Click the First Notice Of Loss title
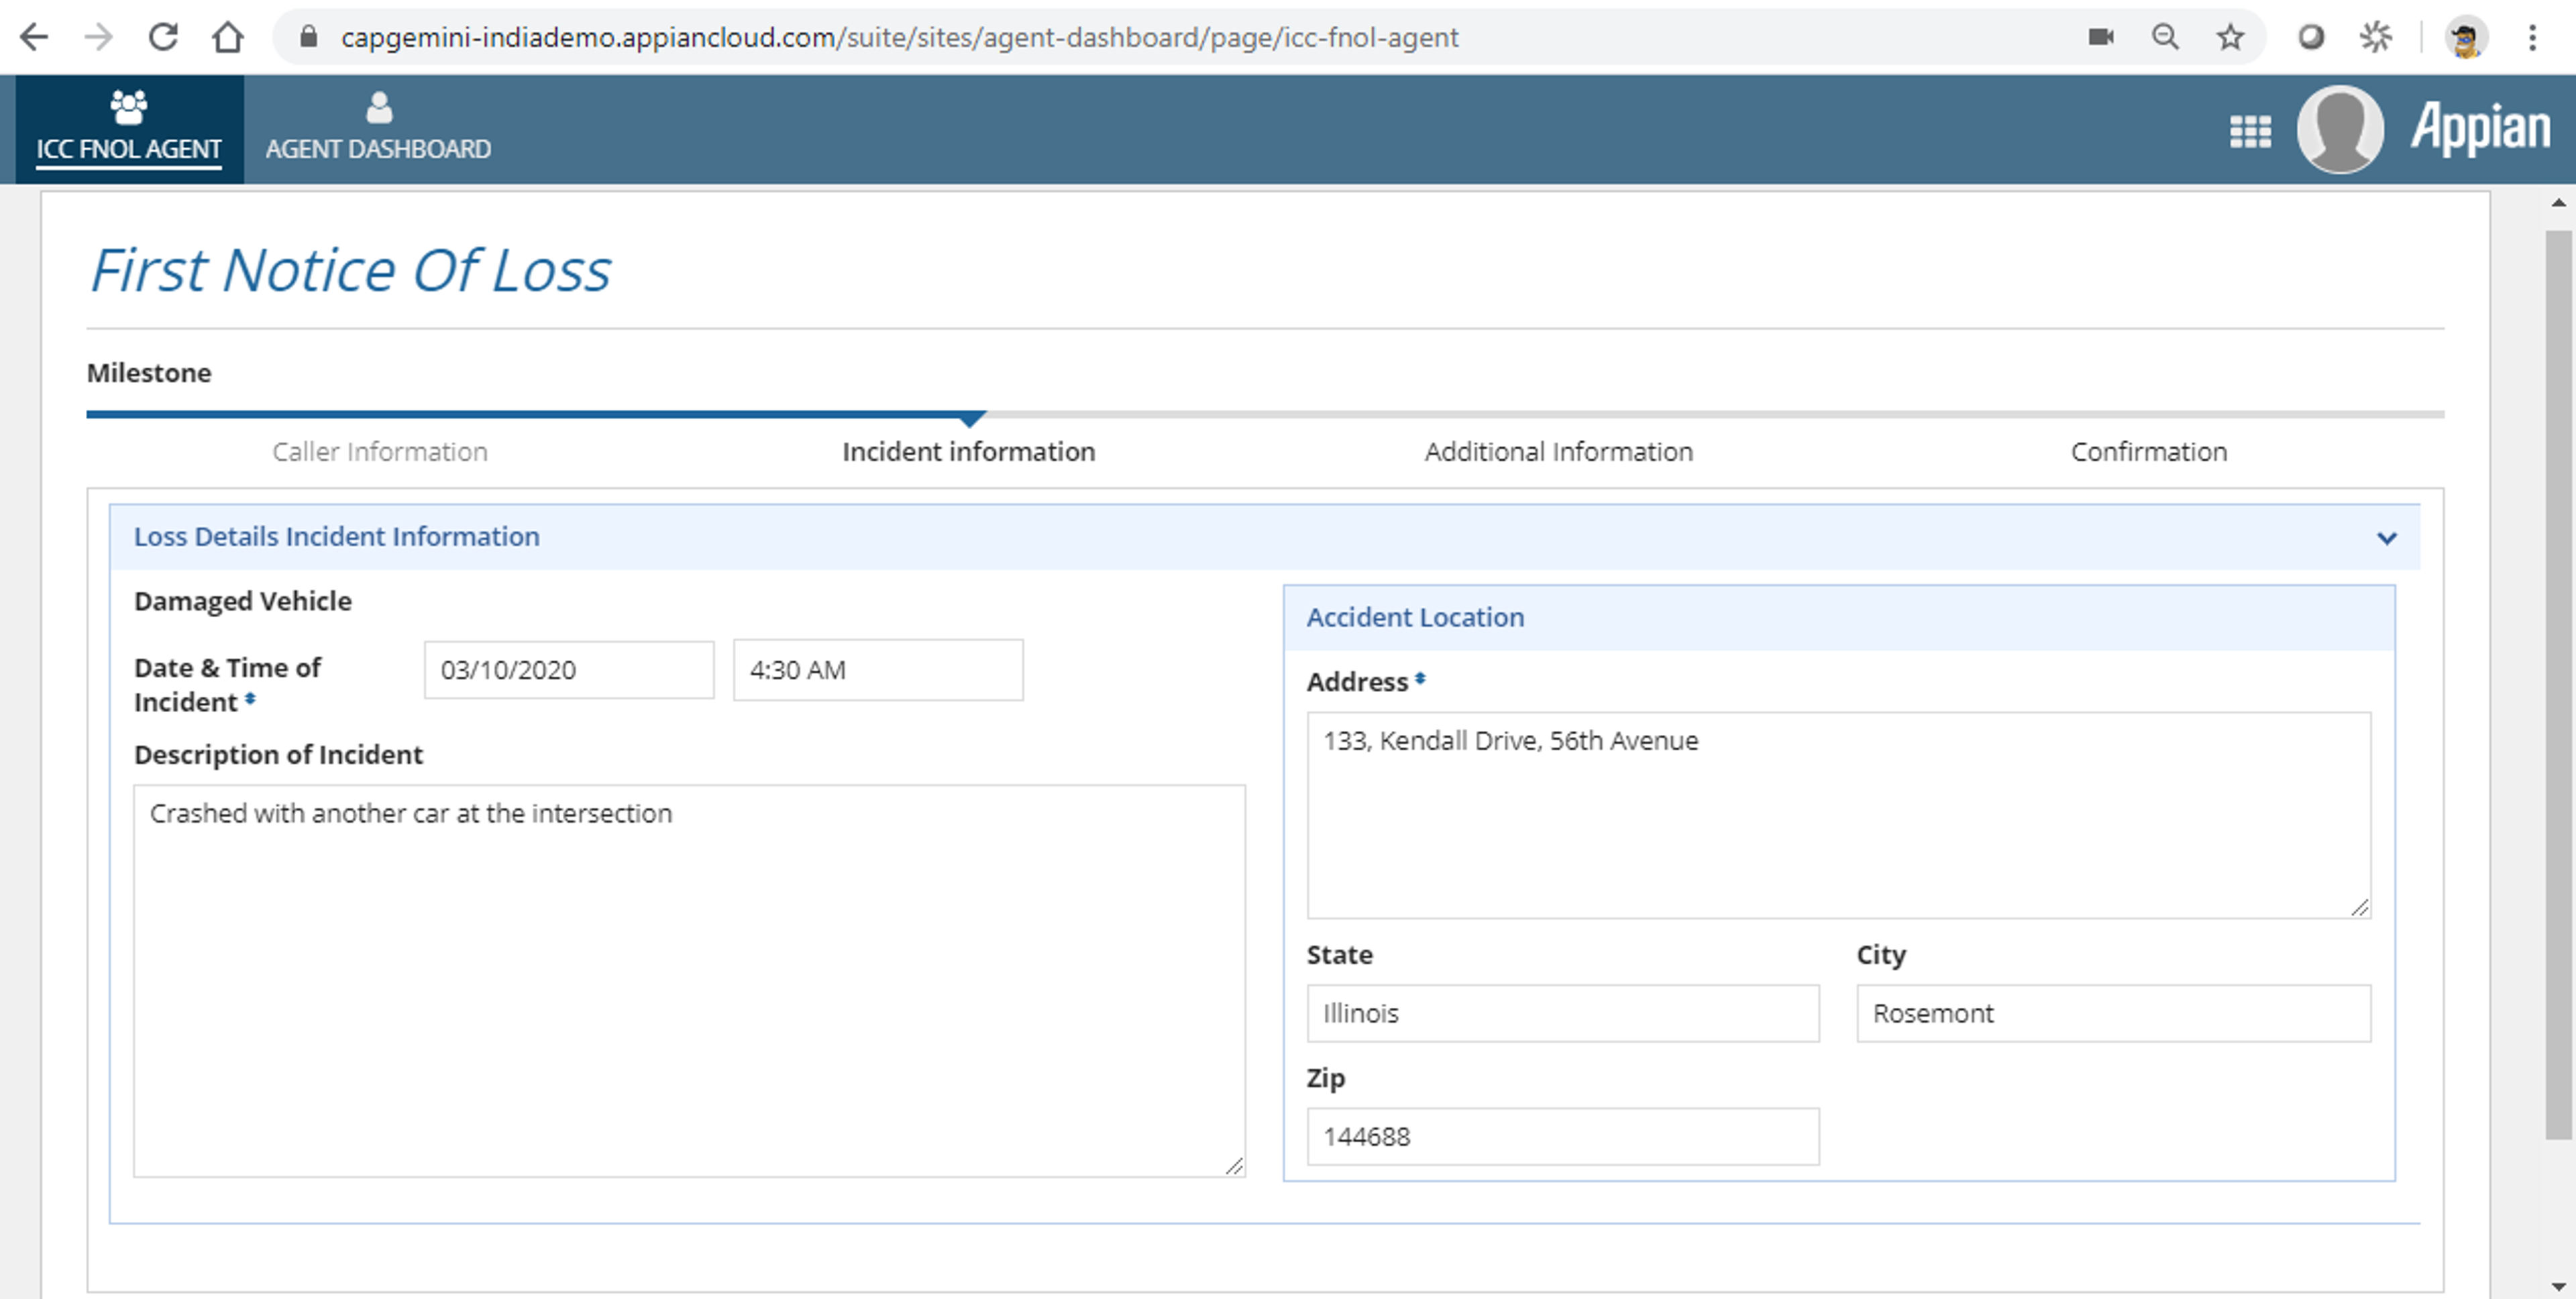 tap(350, 270)
